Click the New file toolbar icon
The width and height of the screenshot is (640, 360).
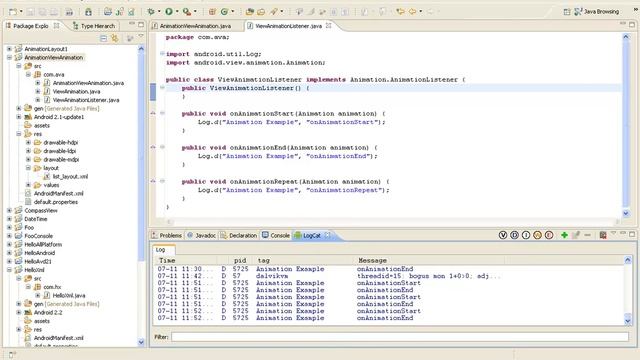13,12
